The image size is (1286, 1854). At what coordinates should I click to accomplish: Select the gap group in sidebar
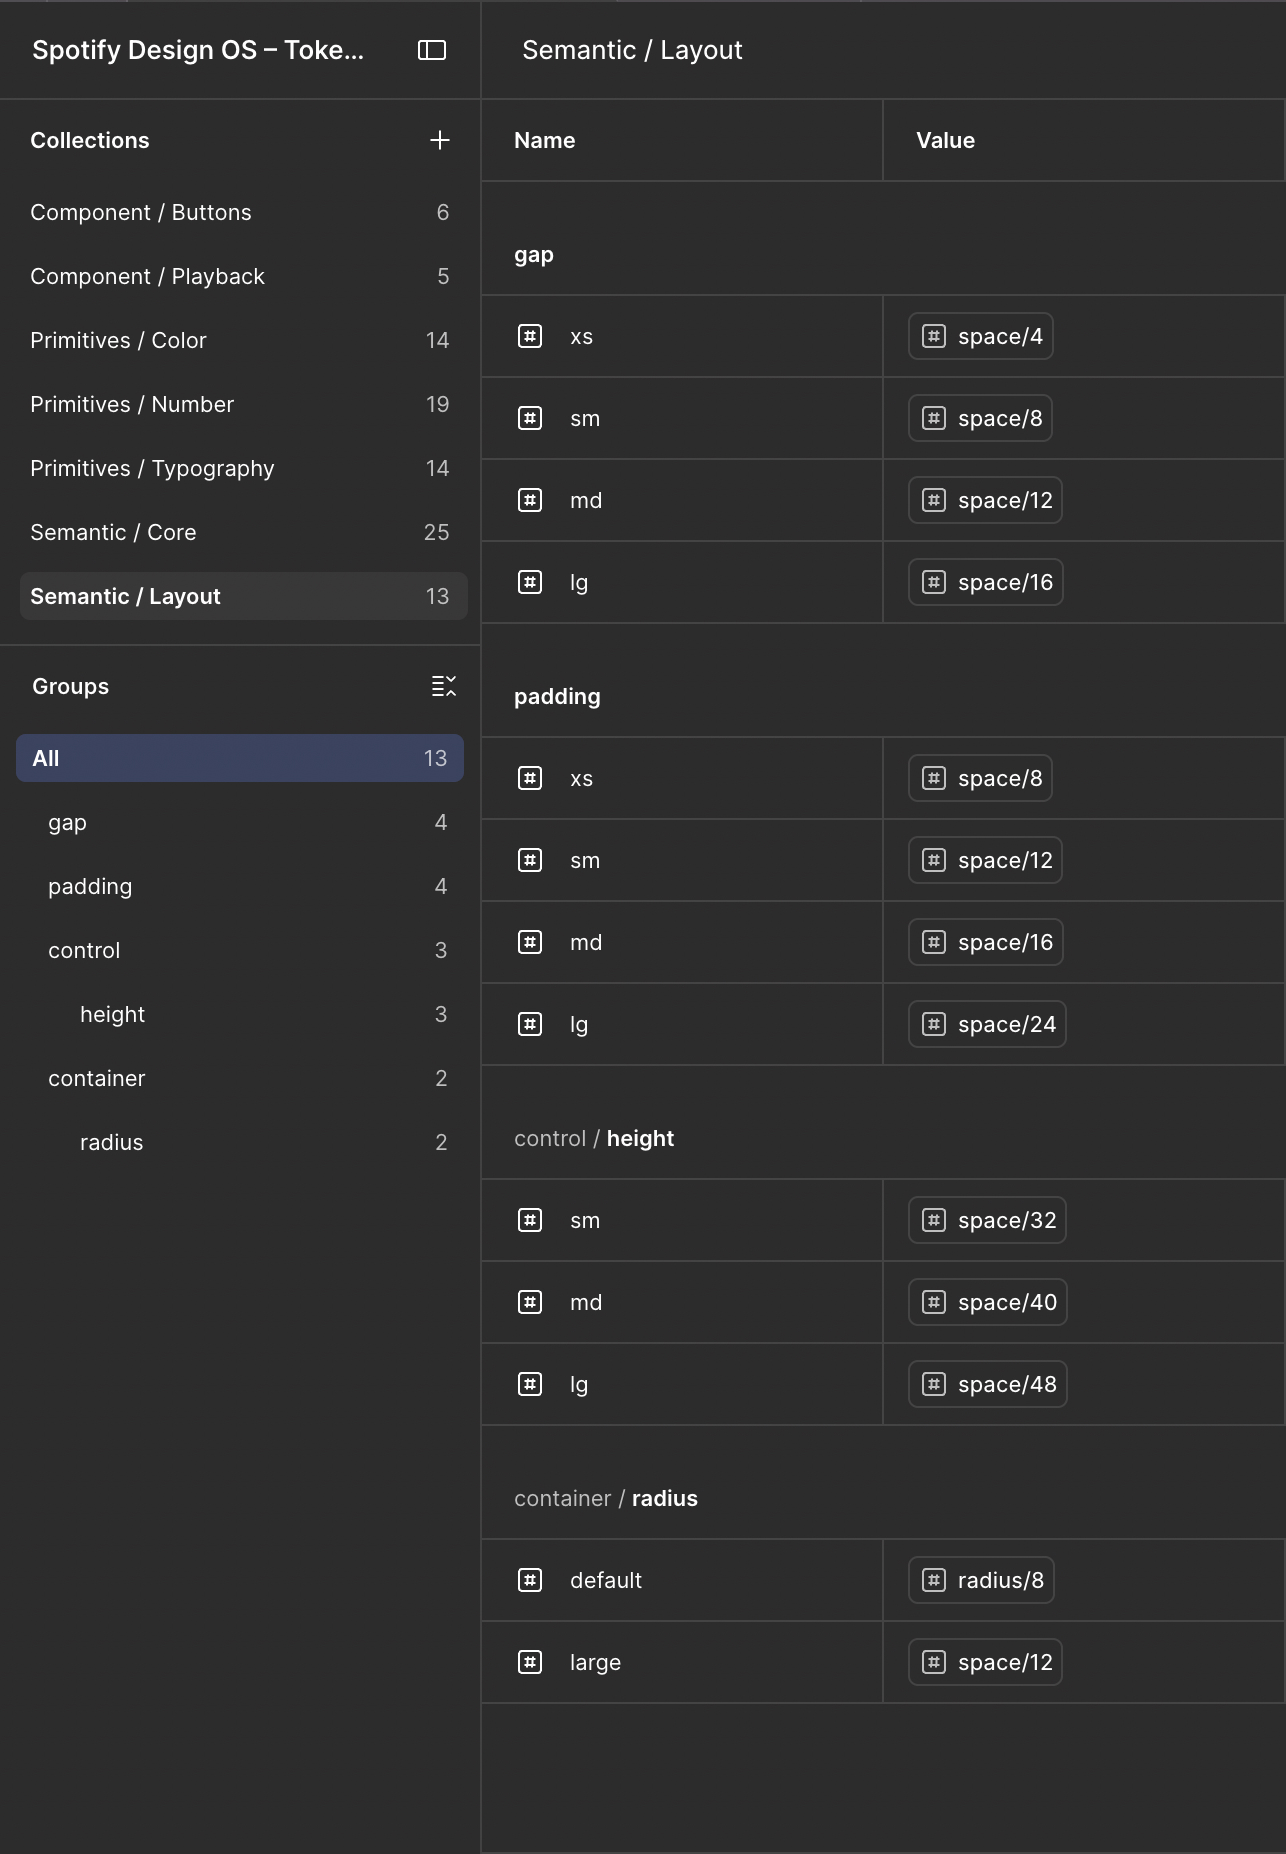240,822
